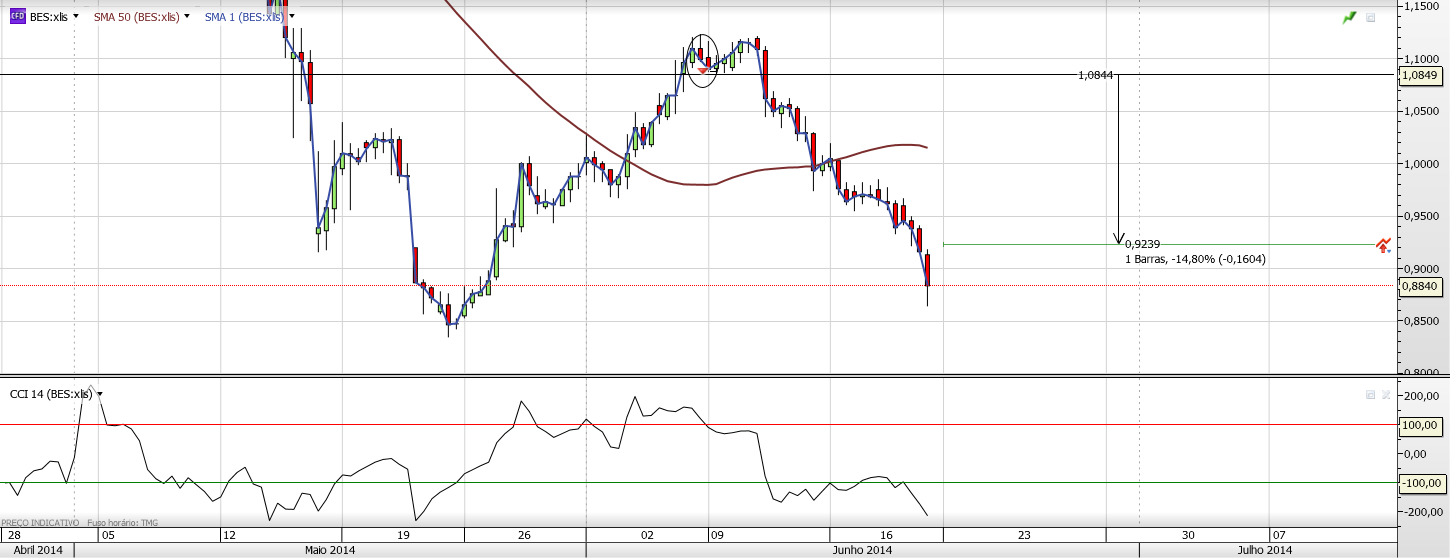
Task: Select the 0,8840 current price label
Action: coord(1420,286)
